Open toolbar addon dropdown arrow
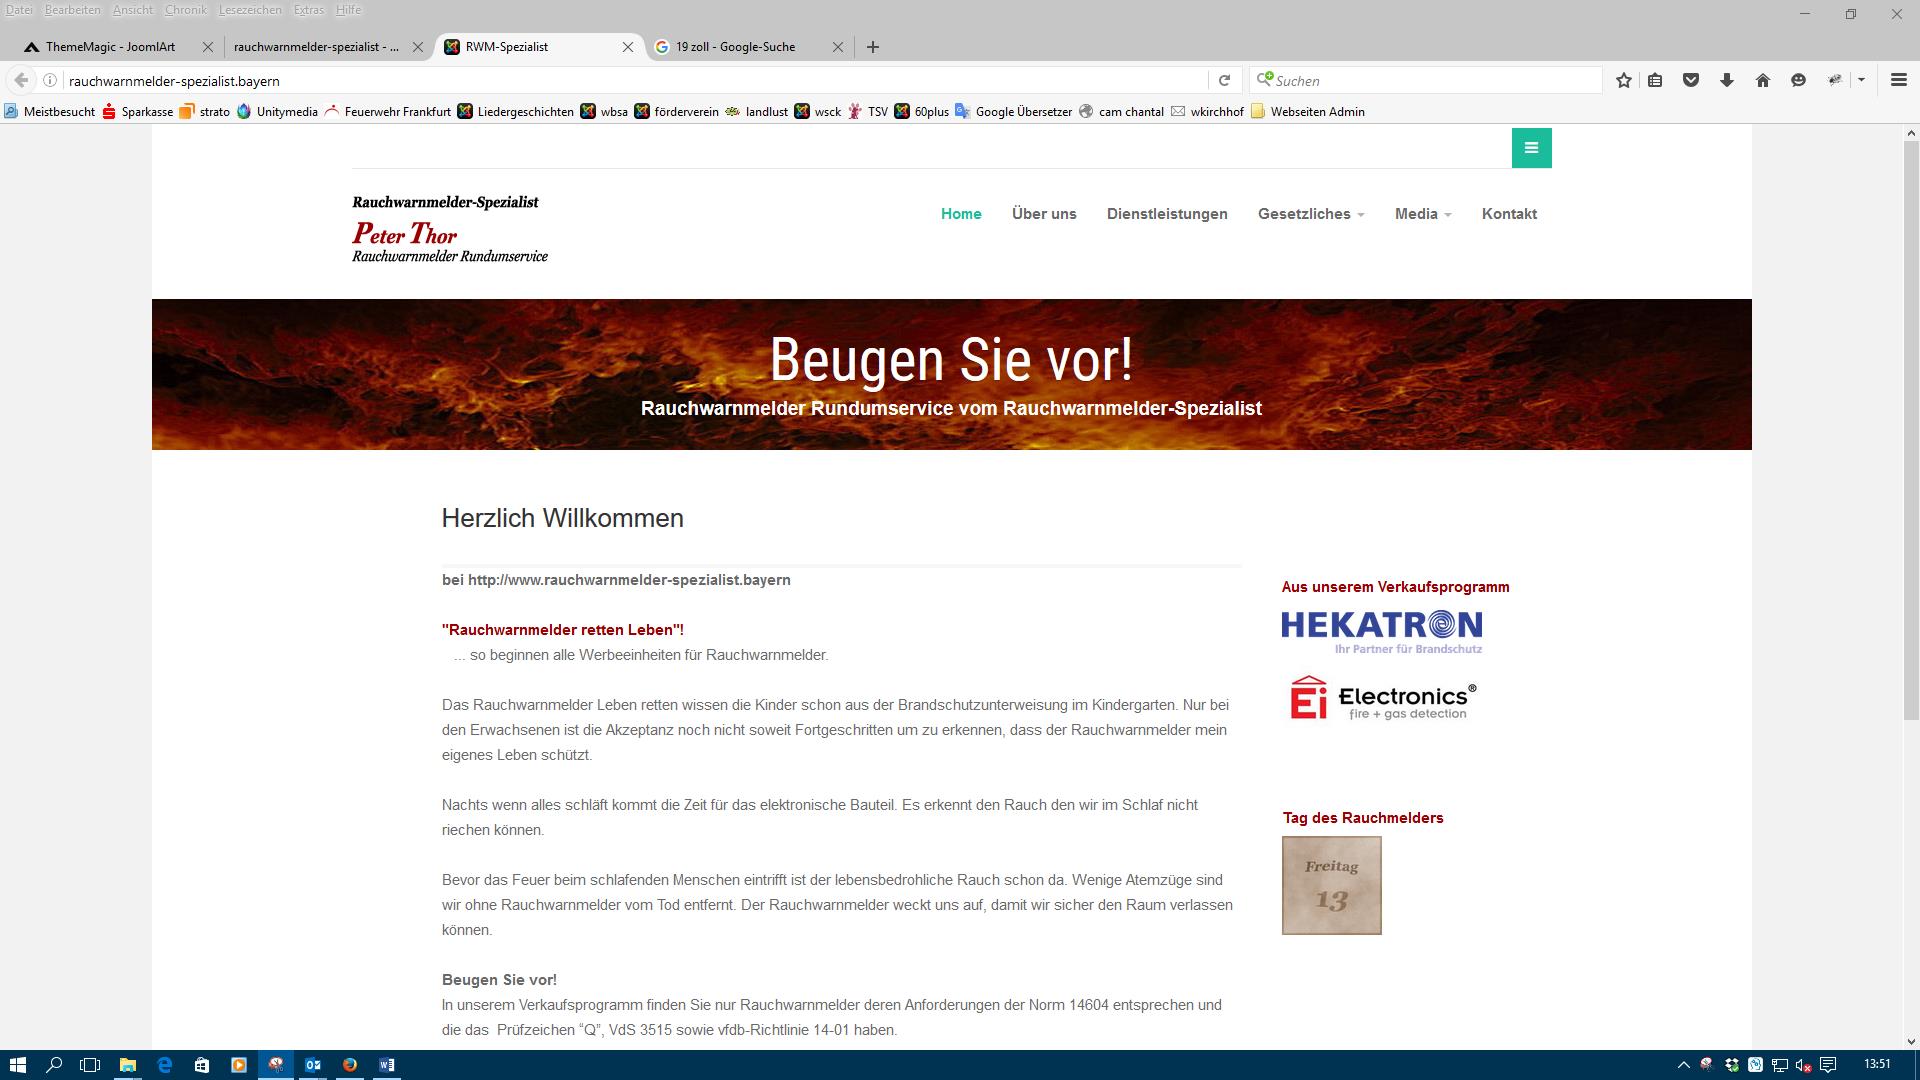This screenshot has width=1920, height=1080. (x=1861, y=80)
